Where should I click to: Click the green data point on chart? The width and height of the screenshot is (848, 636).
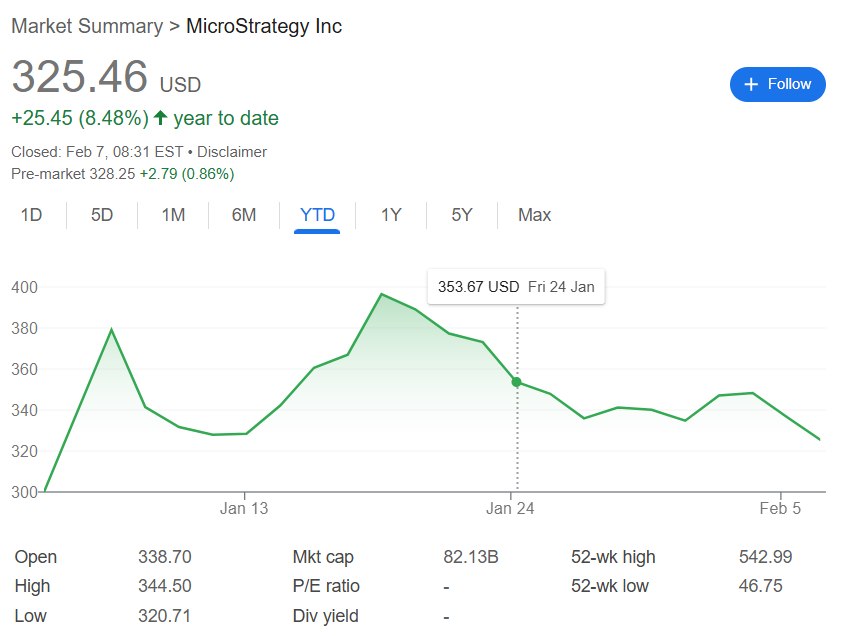[x=516, y=382]
